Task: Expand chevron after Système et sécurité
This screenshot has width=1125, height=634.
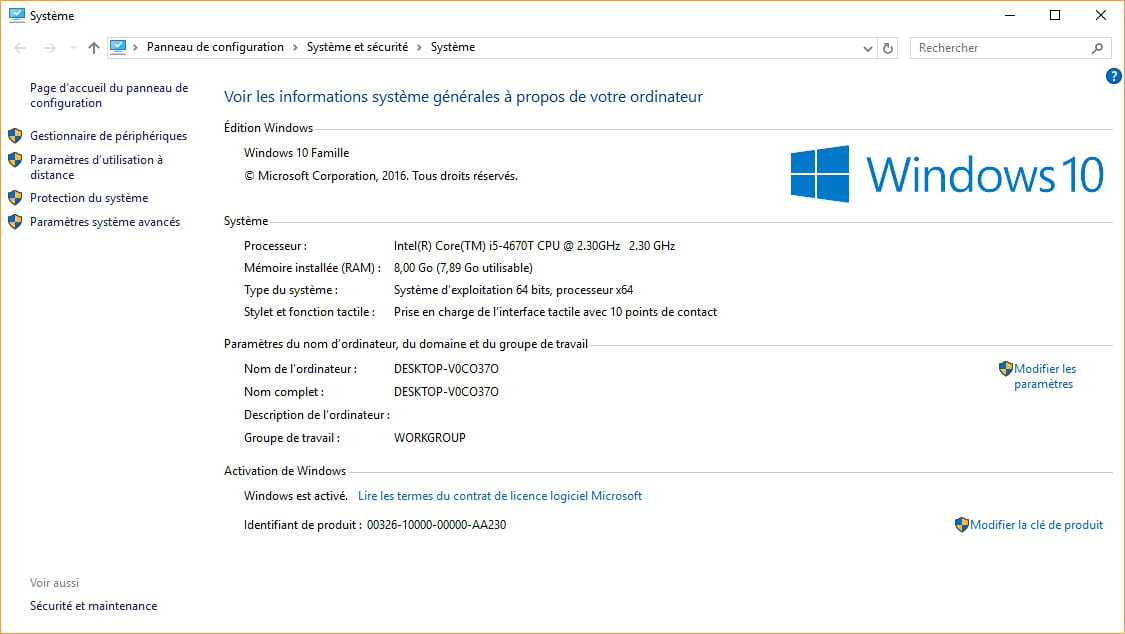Action: point(420,47)
